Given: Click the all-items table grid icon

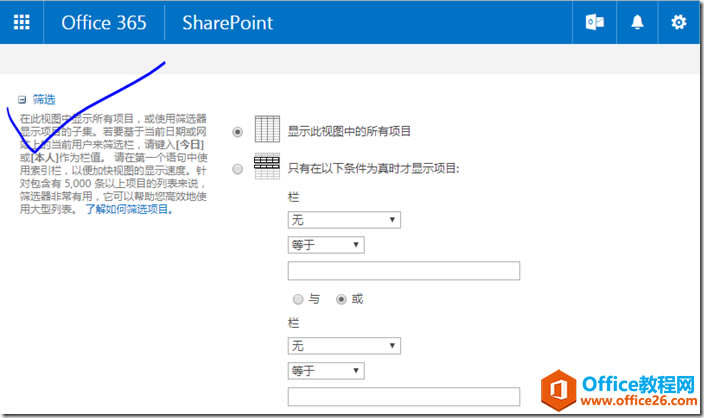Looking at the screenshot, I should 267,129.
